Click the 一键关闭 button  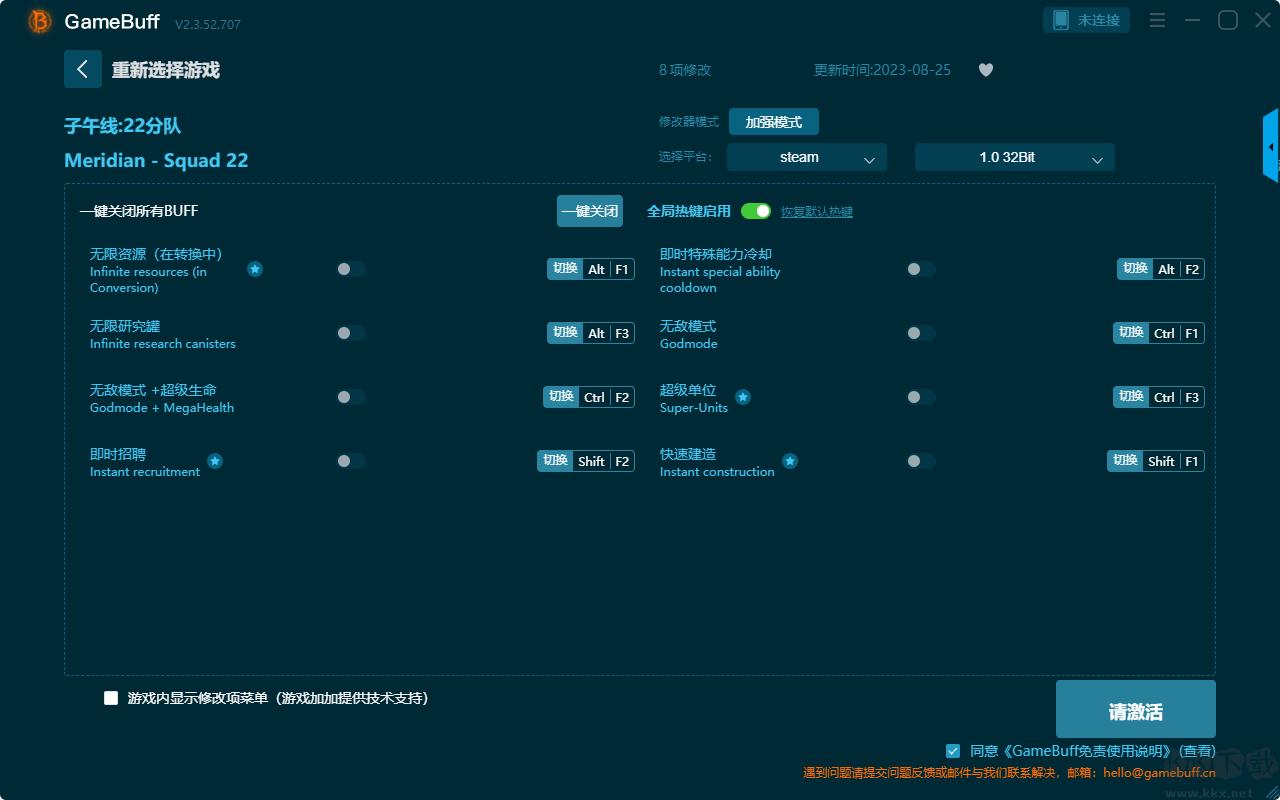click(590, 211)
